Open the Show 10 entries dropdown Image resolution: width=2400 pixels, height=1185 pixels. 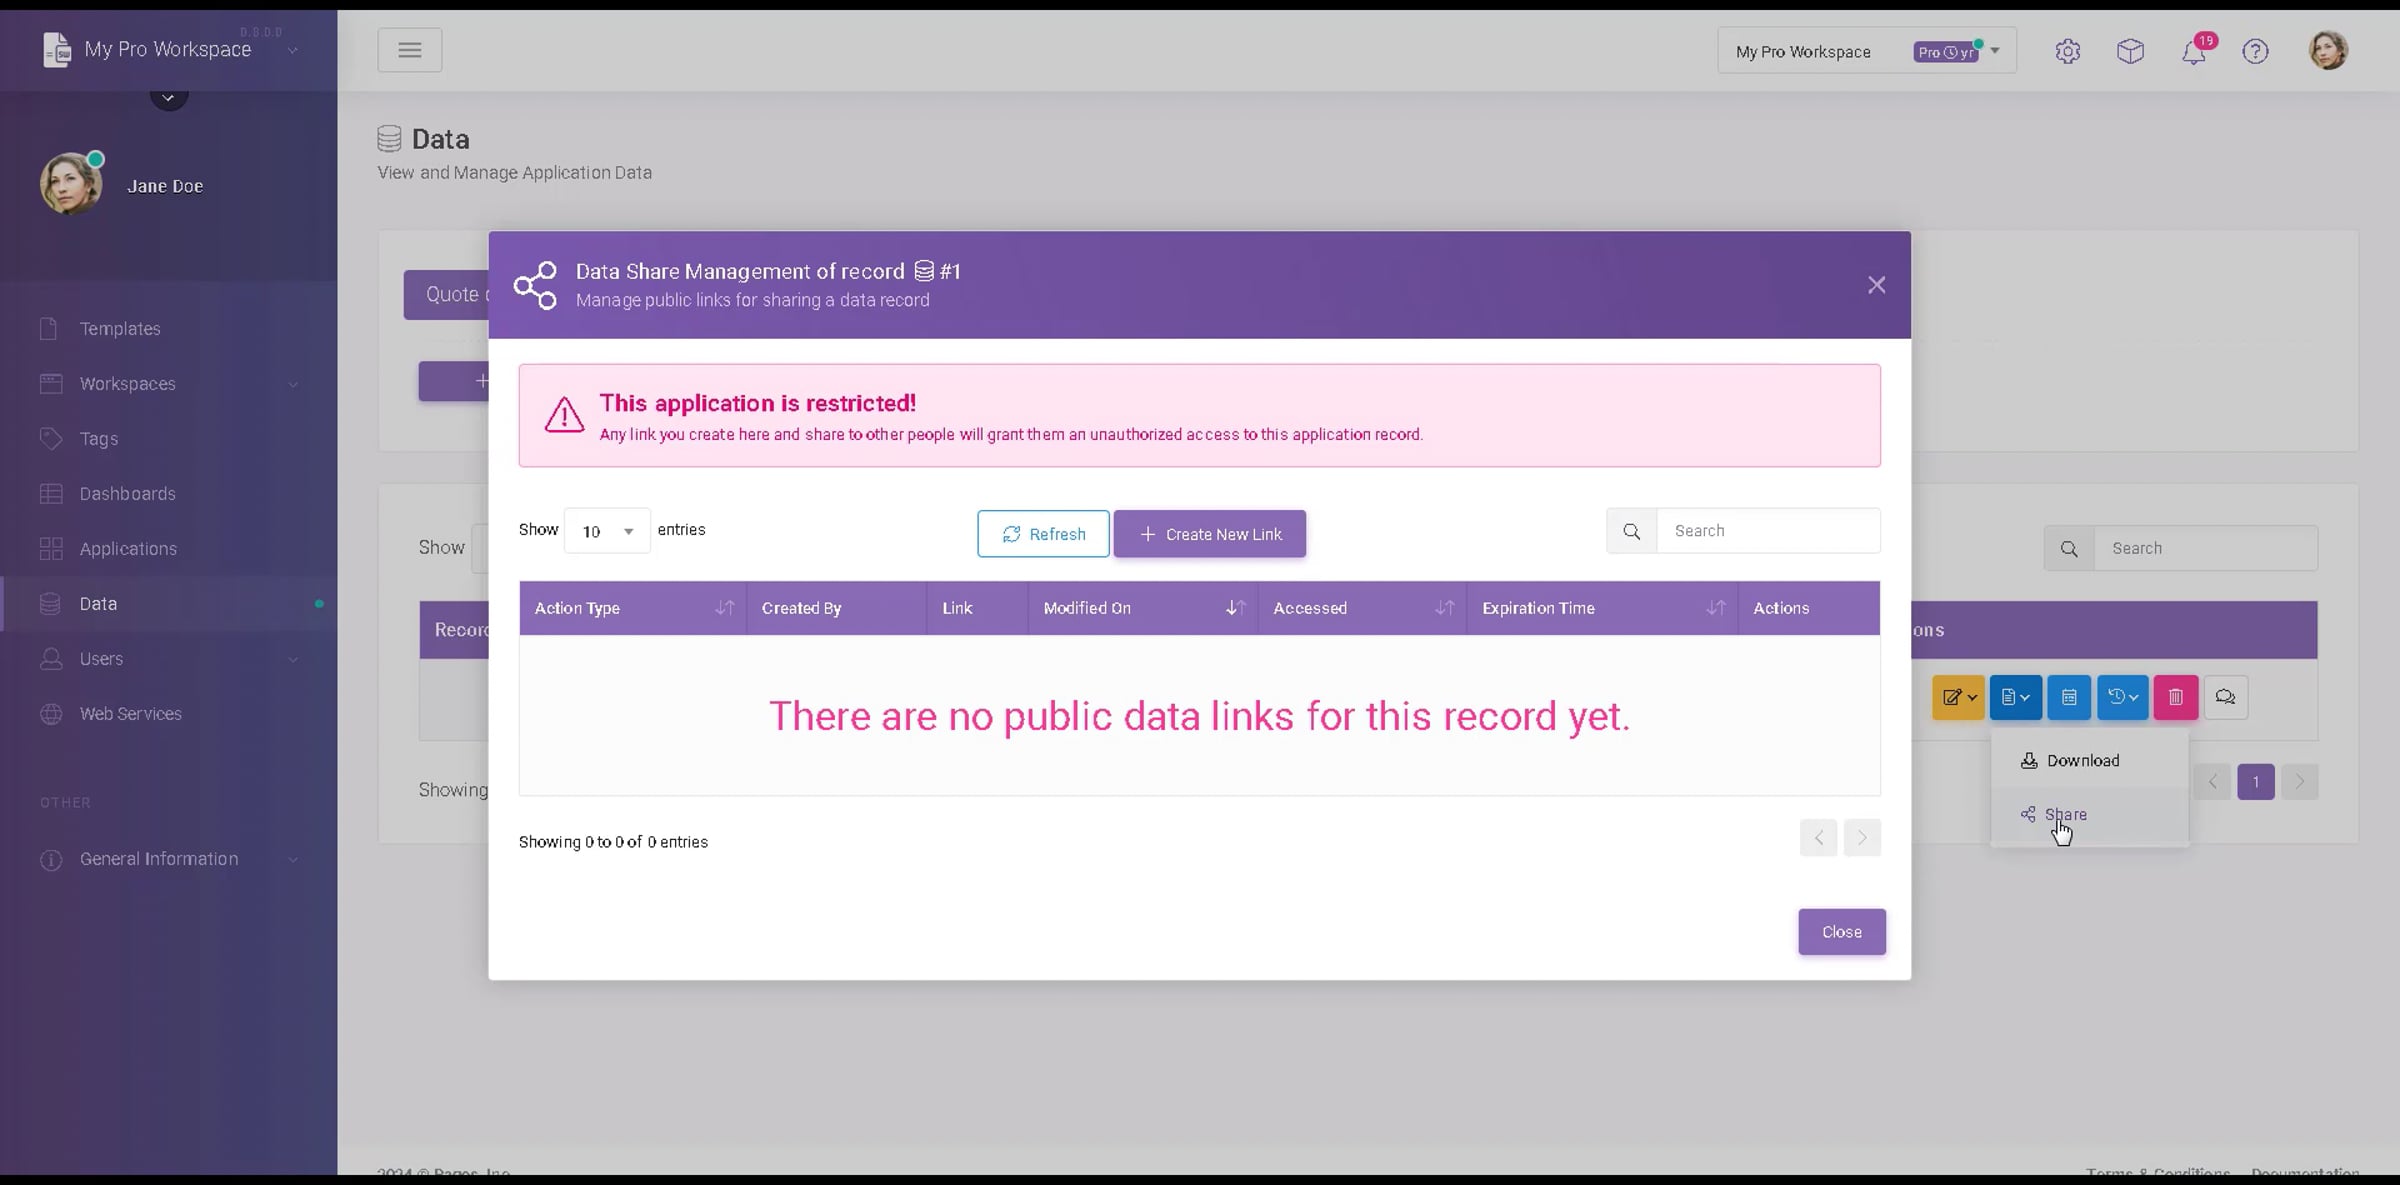[607, 531]
